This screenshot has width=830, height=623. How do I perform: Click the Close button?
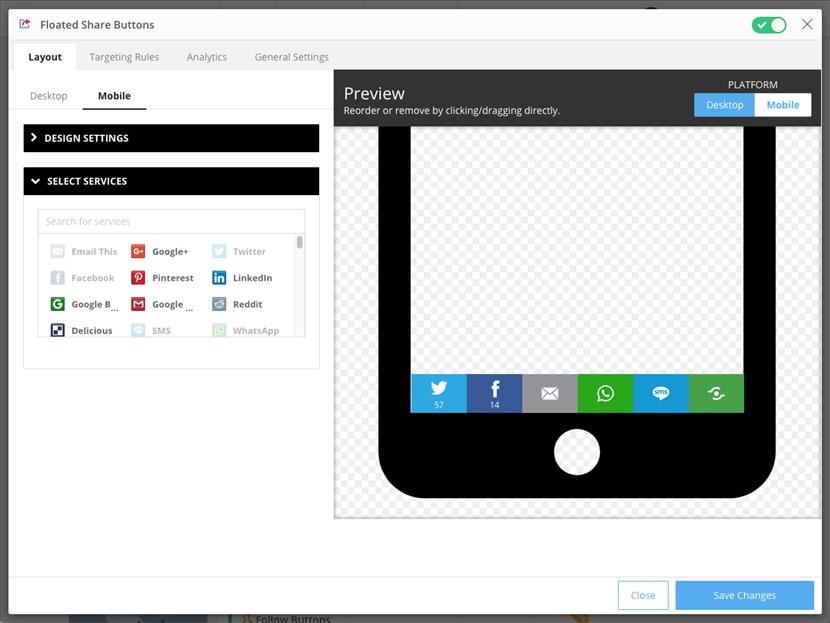click(x=643, y=595)
